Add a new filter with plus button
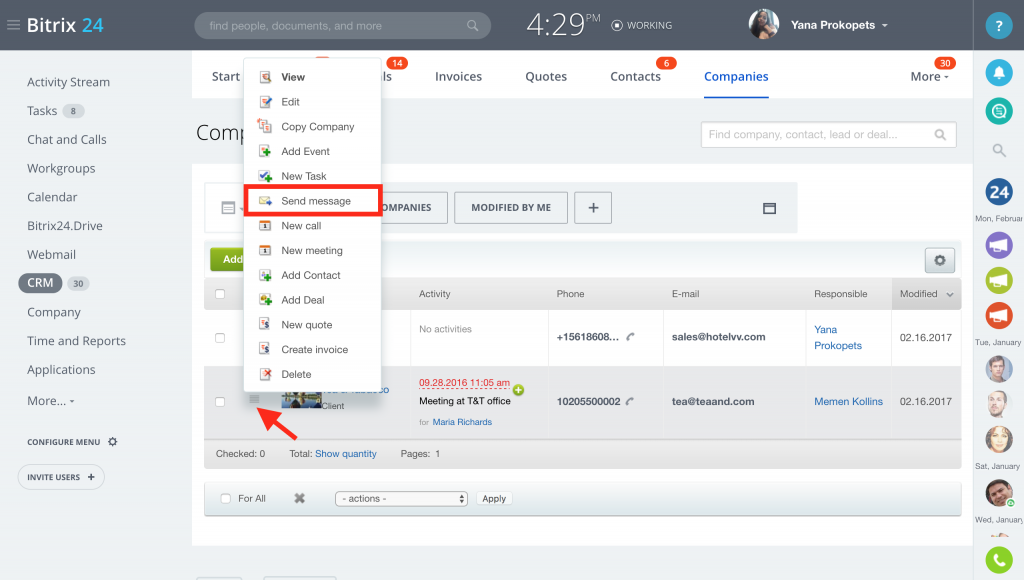 (593, 208)
